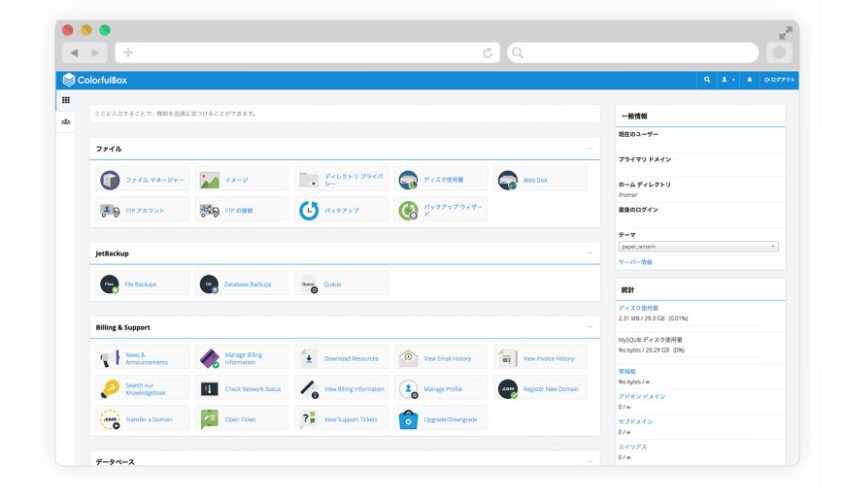Collapse the Billing & Support section
Image resolution: width=844 pixels, height=500 pixels.
[x=589, y=327]
